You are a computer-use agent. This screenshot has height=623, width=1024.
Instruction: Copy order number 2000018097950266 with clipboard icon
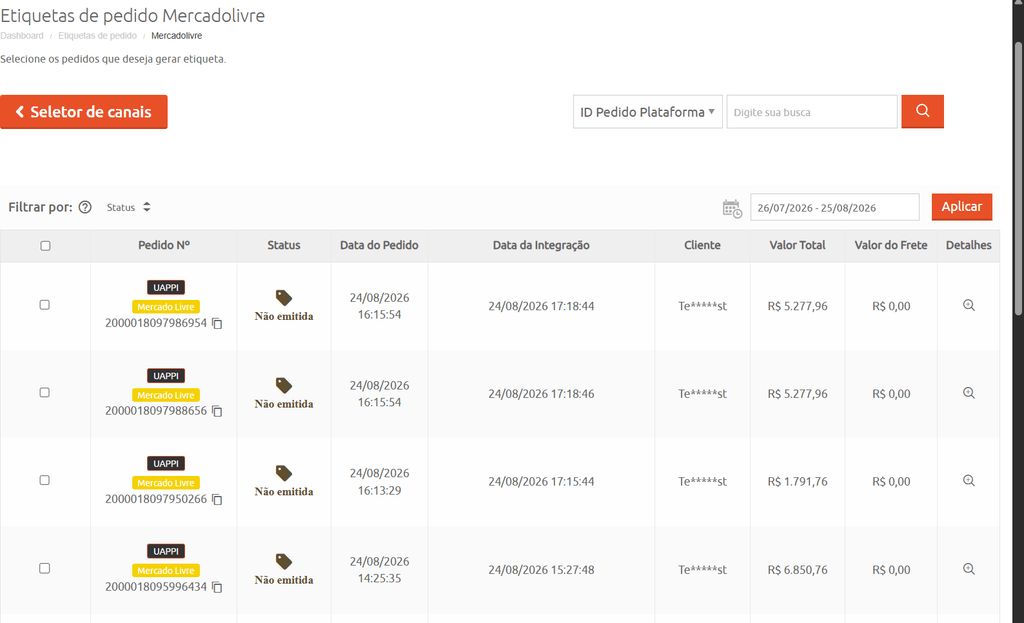[217, 499]
